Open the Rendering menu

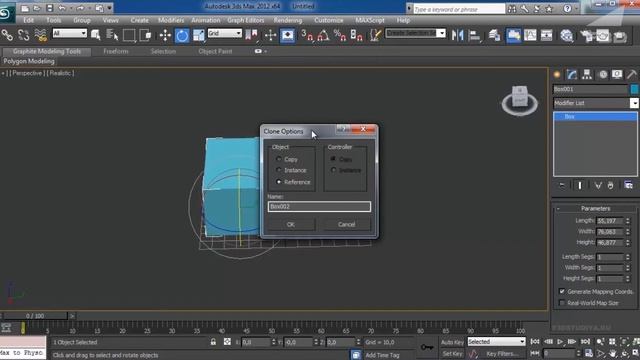288,20
